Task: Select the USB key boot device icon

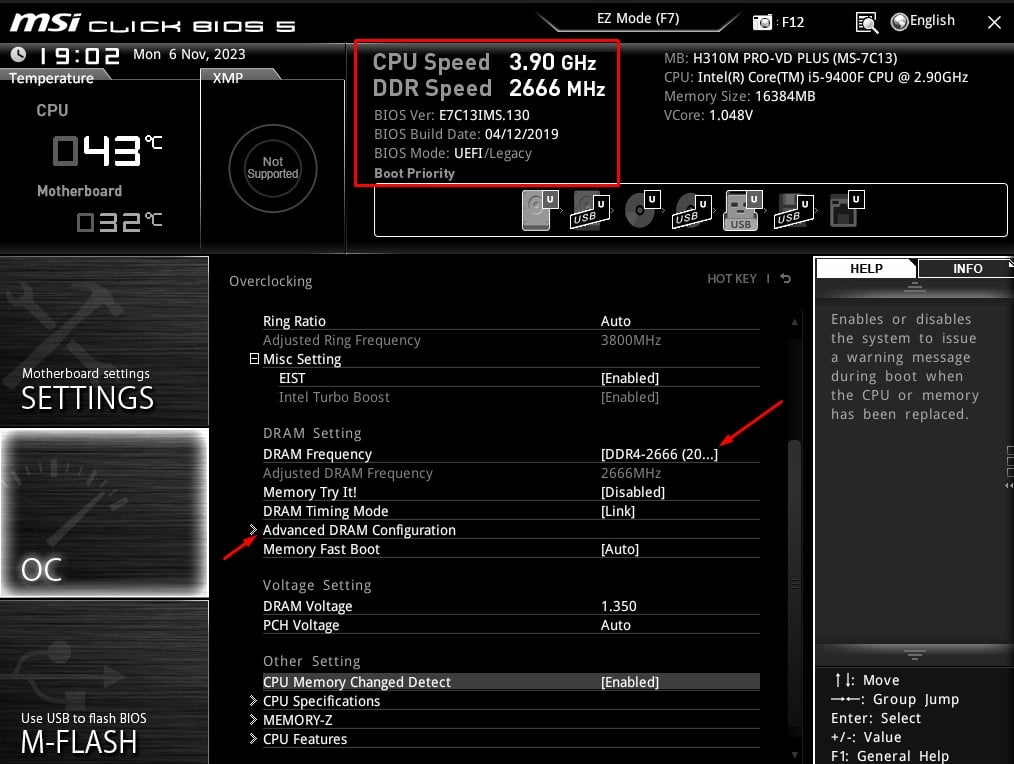Action: click(x=742, y=211)
